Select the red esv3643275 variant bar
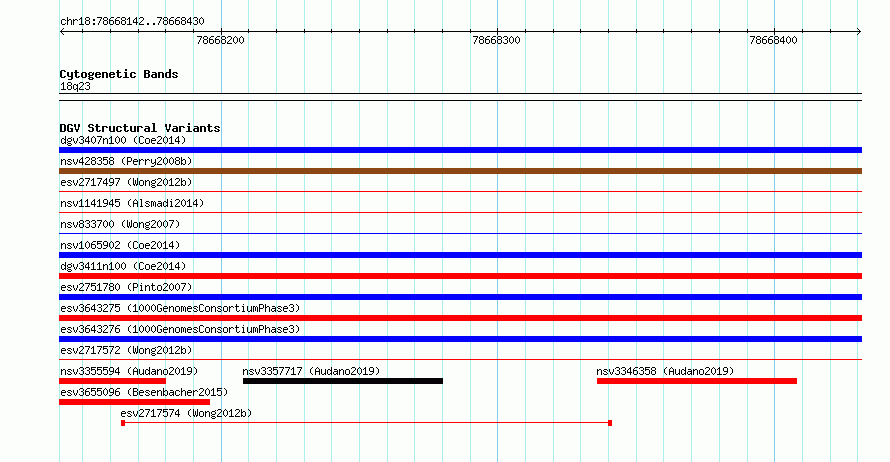The width and height of the screenshot is (890, 462). (460, 318)
